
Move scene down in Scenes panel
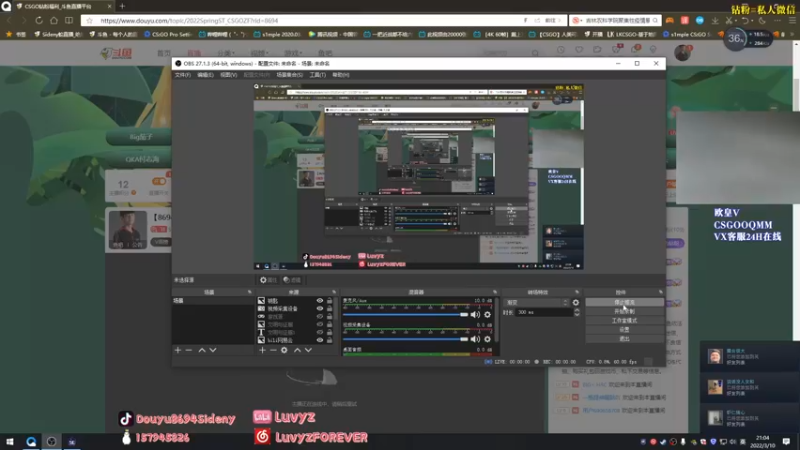(x=213, y=351)
